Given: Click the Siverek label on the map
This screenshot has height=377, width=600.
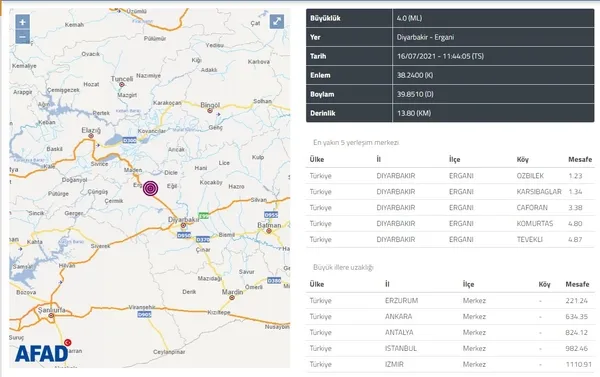Looking at the screenshot, I should 100,246.
